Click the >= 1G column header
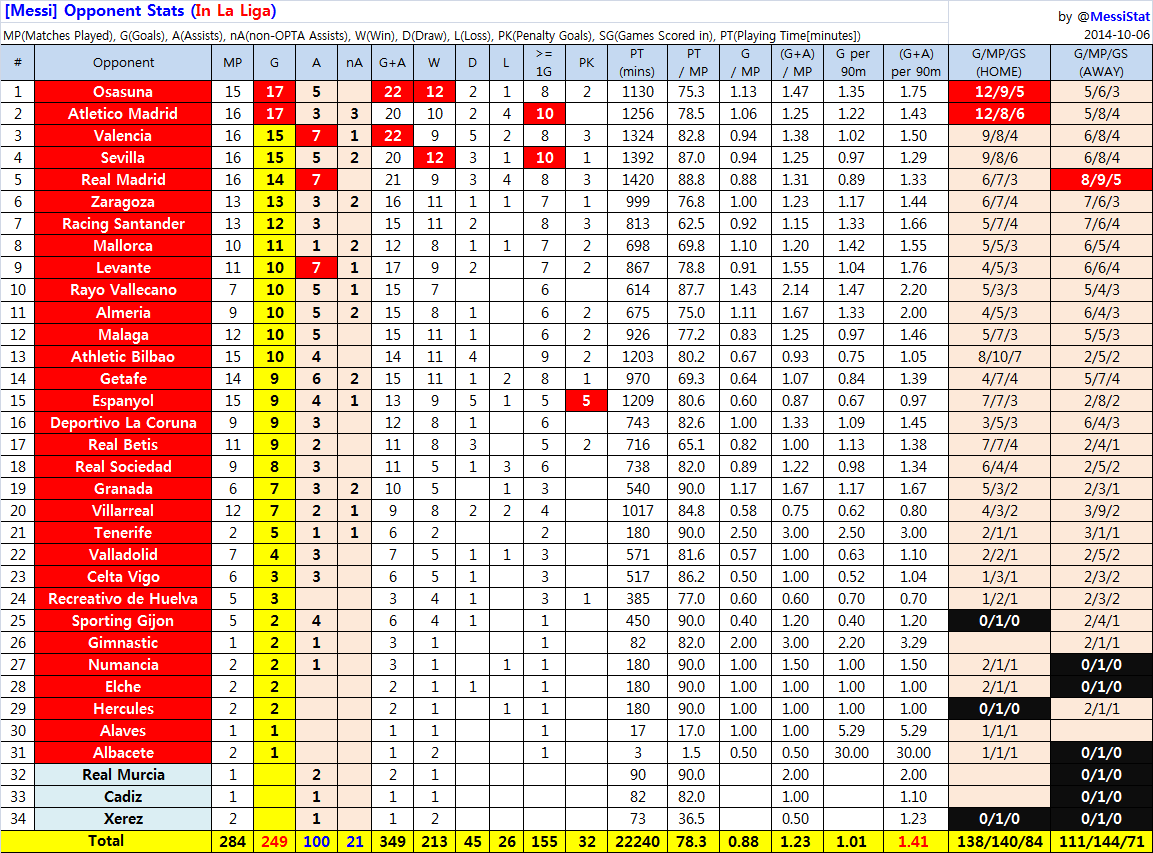Viewport: 1153px width, 853px height. pos(544,63)
